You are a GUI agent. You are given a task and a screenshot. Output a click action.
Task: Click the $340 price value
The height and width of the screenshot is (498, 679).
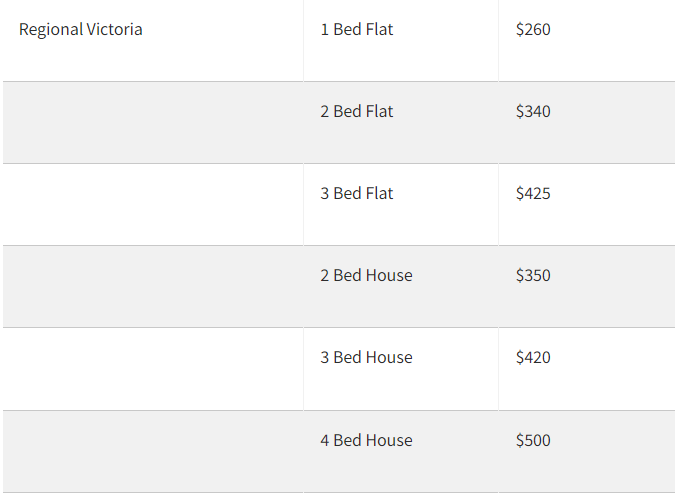tap(533, 111)
